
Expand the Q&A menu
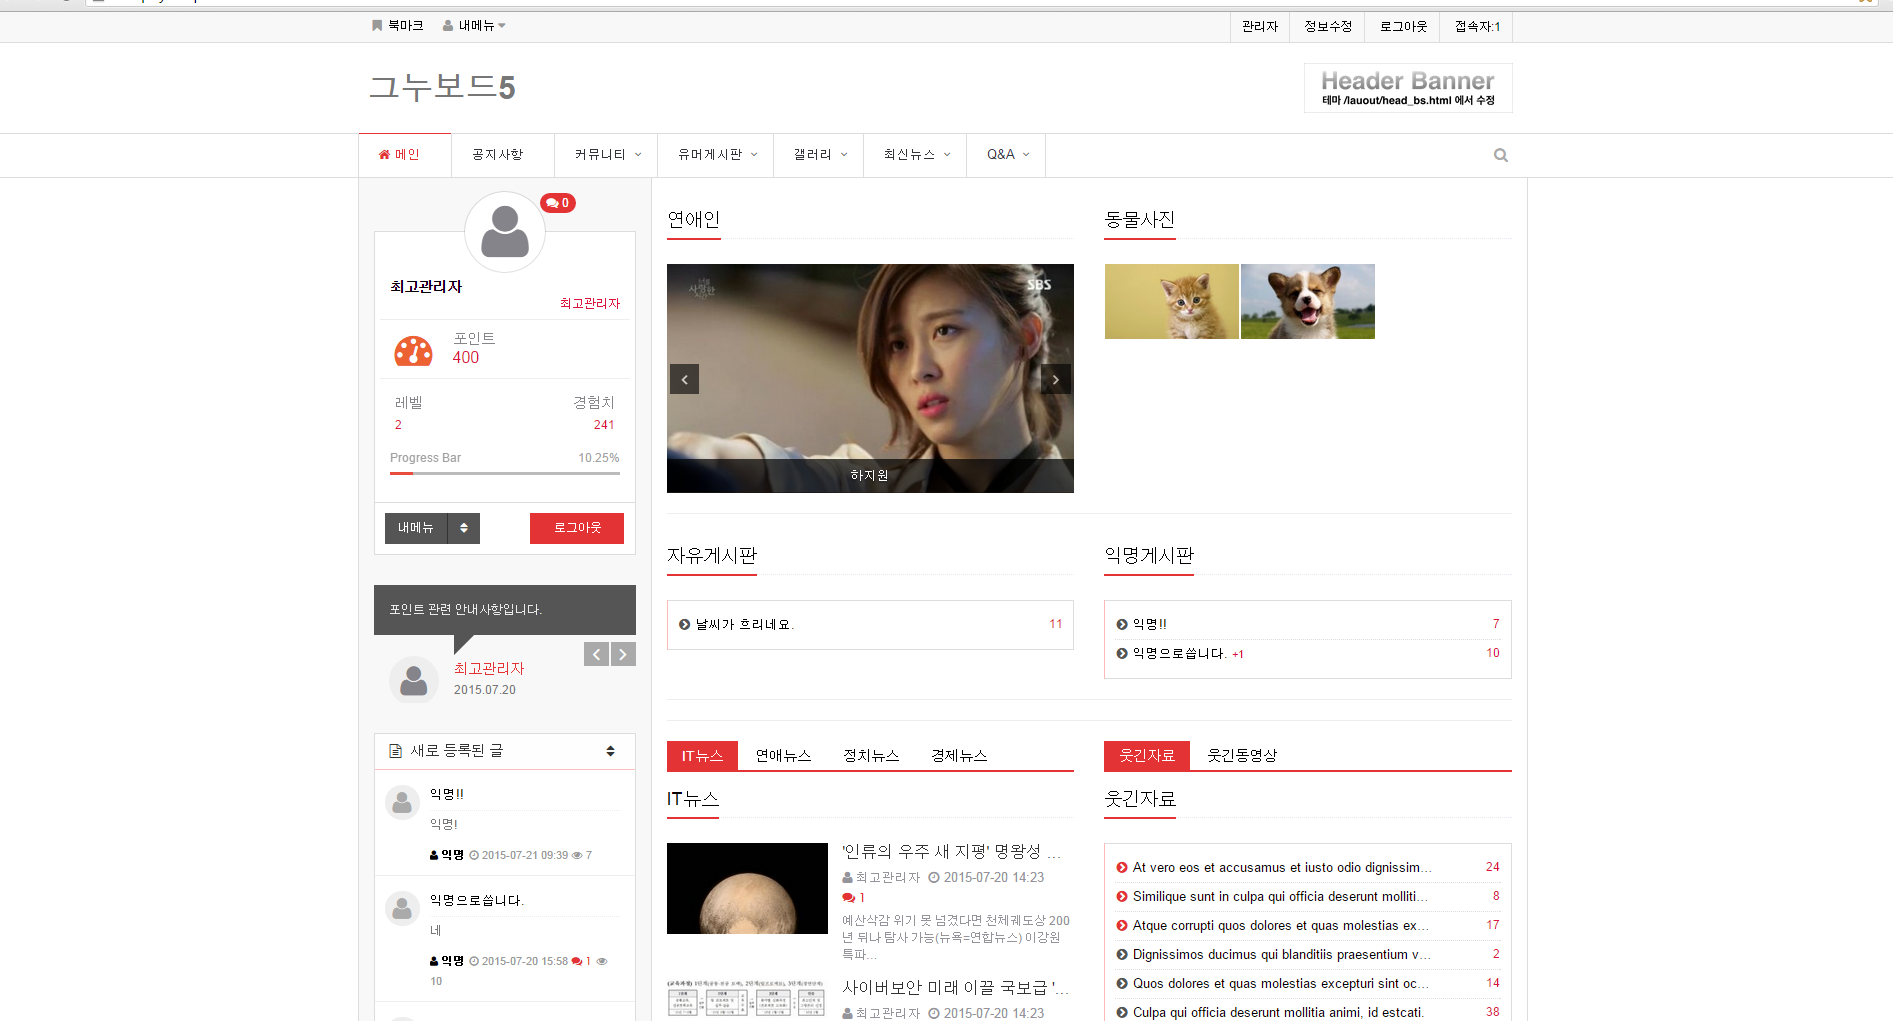click(x=1007, y=154)
